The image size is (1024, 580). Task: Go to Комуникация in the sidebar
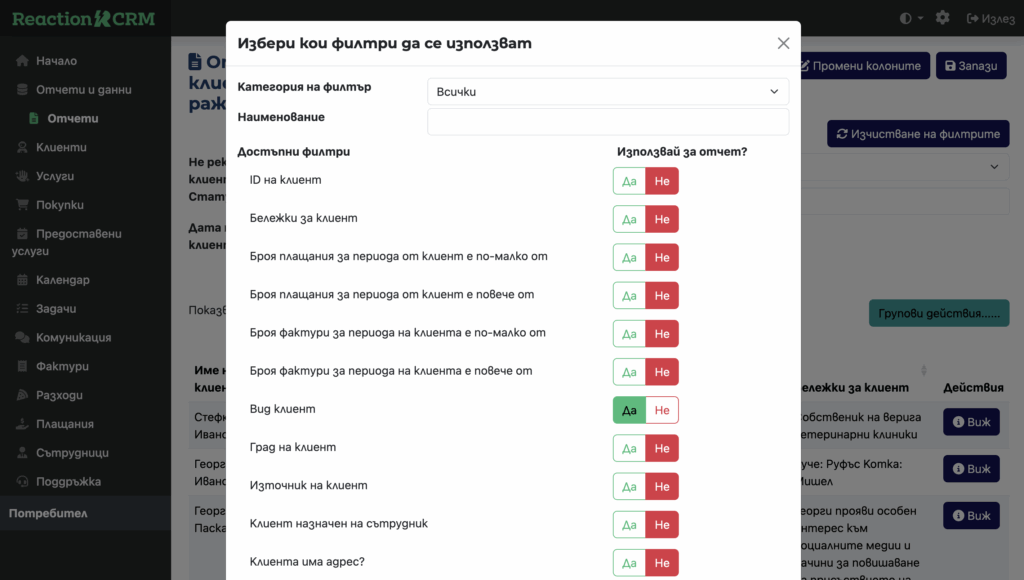click(x=73, y=338)
